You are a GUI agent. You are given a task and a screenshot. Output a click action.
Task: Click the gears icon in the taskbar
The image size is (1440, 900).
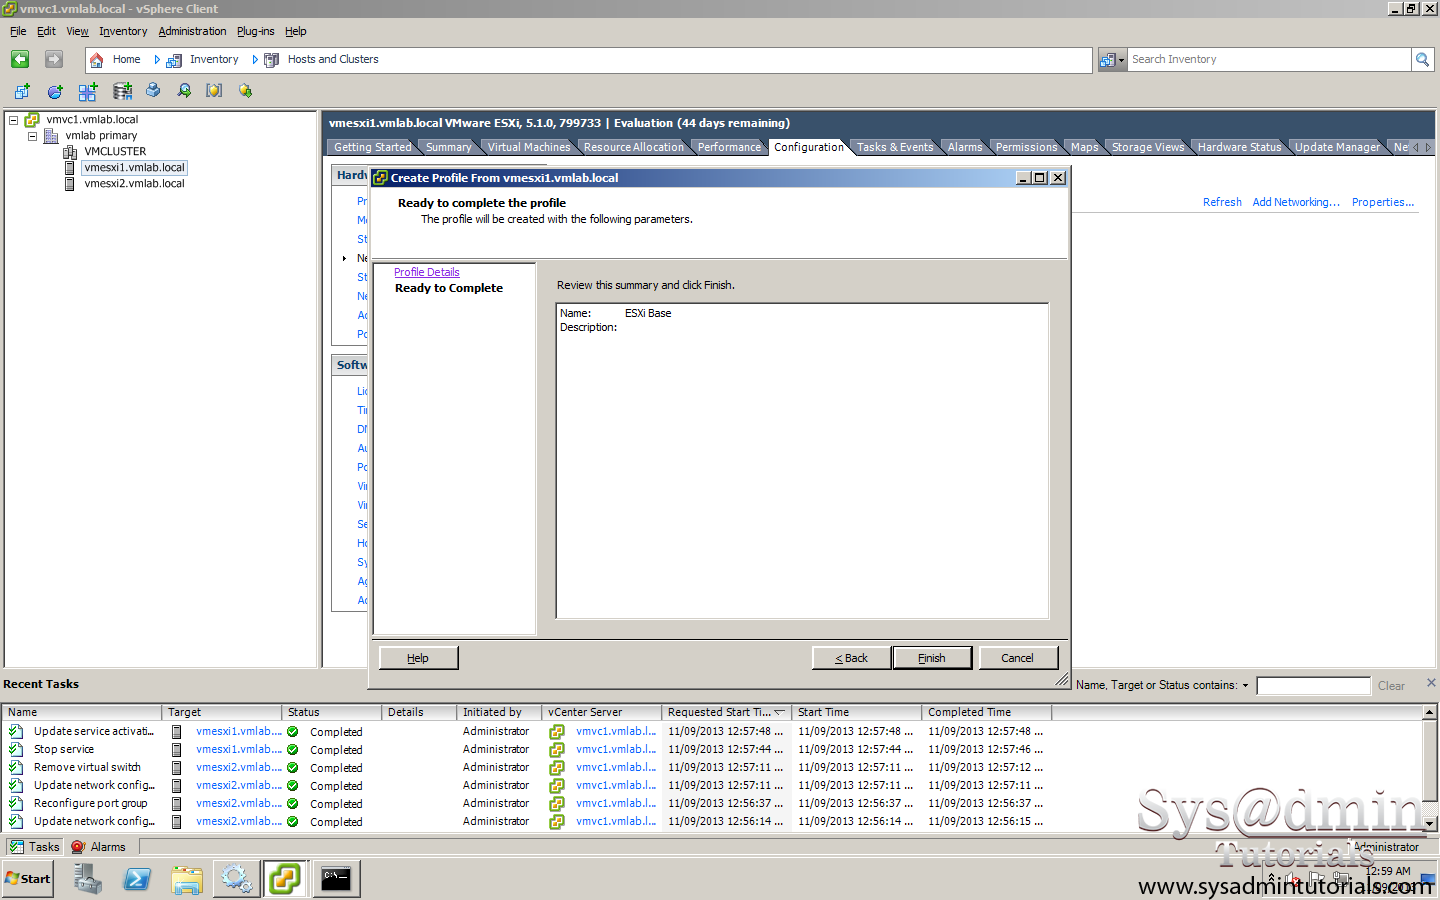click(x=236, y=879)
